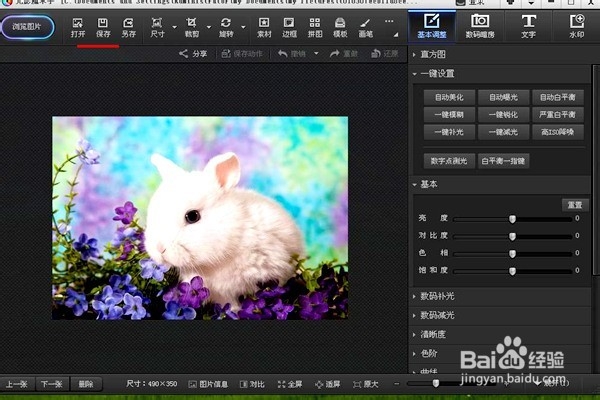Click the 保存动作 (save action) icon
The width and height of the screenshot is (600, 400).
[x=226, y=54]
